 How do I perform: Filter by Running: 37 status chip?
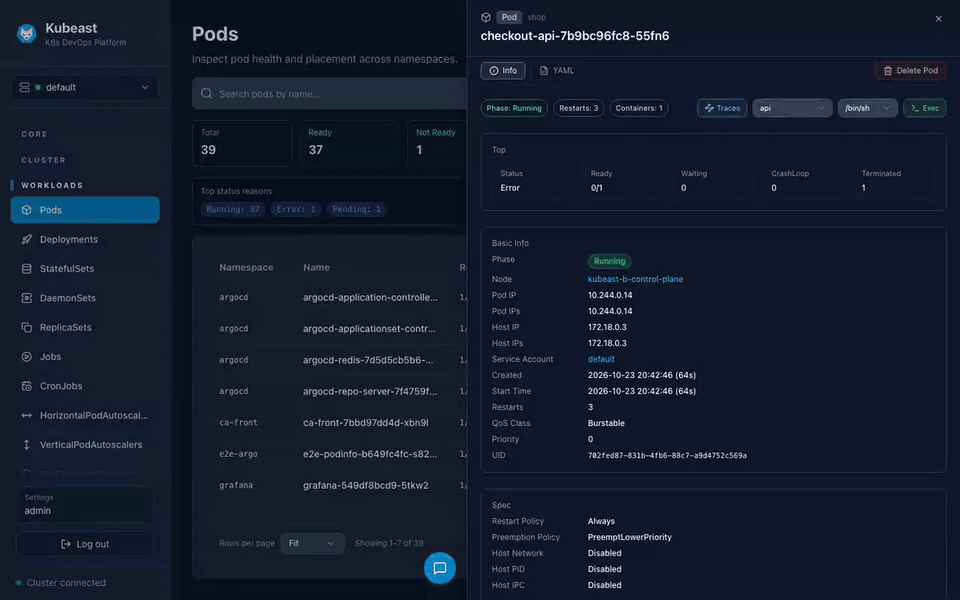click(x=233, y=209)
